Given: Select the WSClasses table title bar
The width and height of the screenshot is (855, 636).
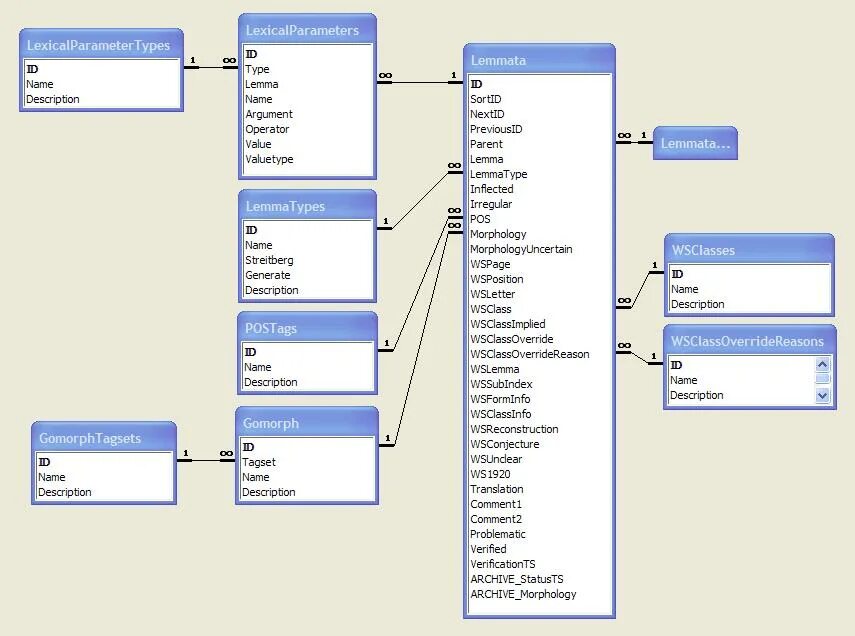Looking at the screenshot, I should point(749,250).
